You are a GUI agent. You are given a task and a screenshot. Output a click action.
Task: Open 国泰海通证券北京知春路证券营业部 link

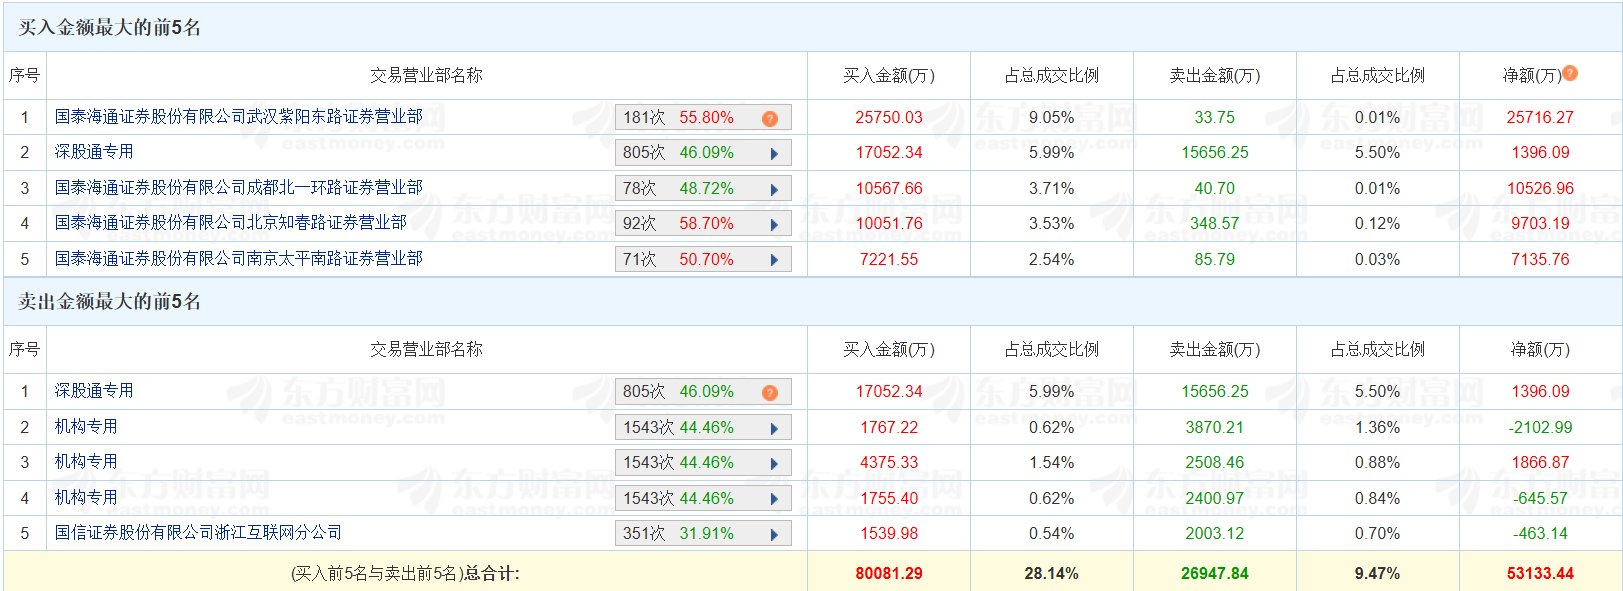(230, 223)
